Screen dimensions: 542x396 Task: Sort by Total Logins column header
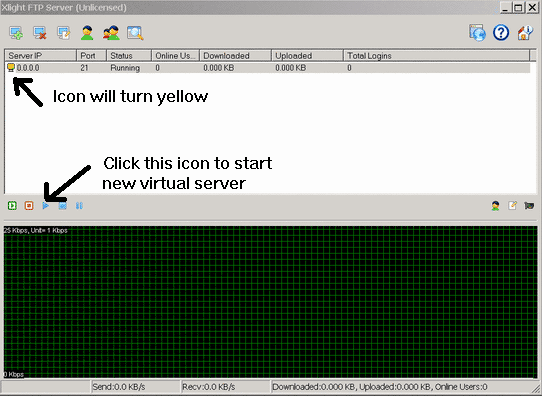point(436,56)
